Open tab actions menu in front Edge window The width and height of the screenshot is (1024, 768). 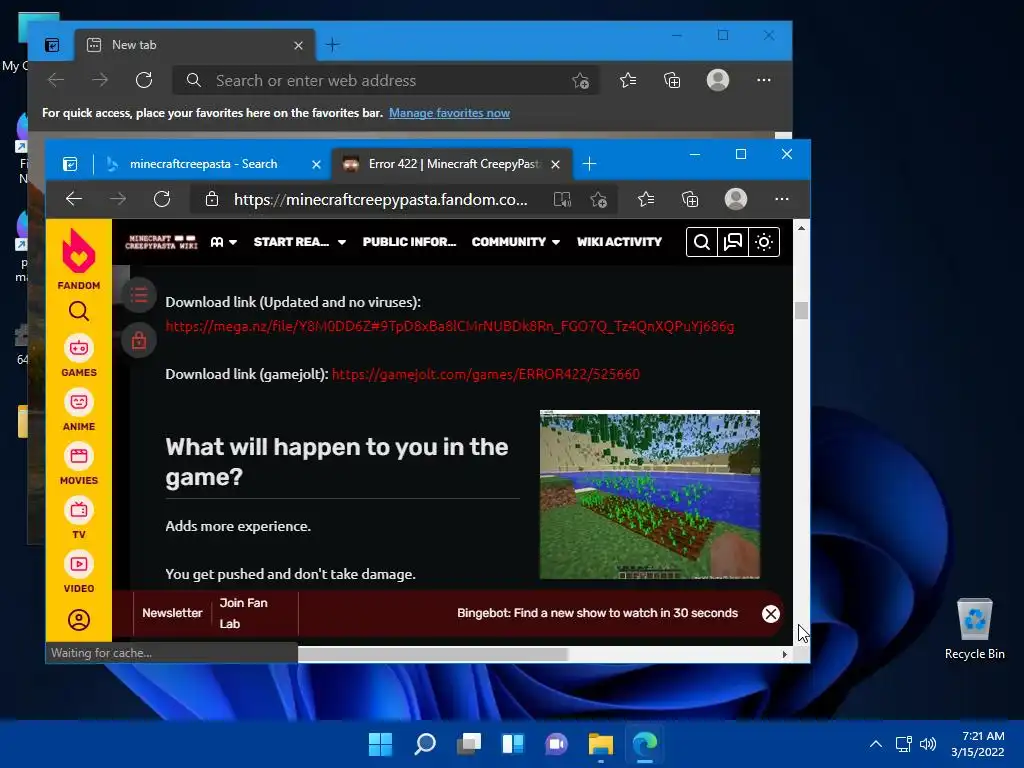[x=70, y=164]
